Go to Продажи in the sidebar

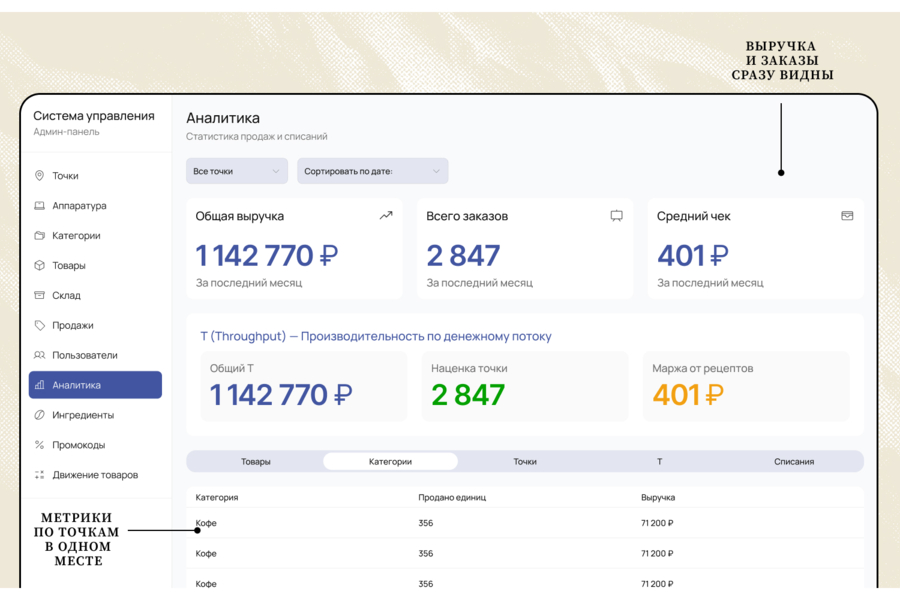[x=95, y=325]
